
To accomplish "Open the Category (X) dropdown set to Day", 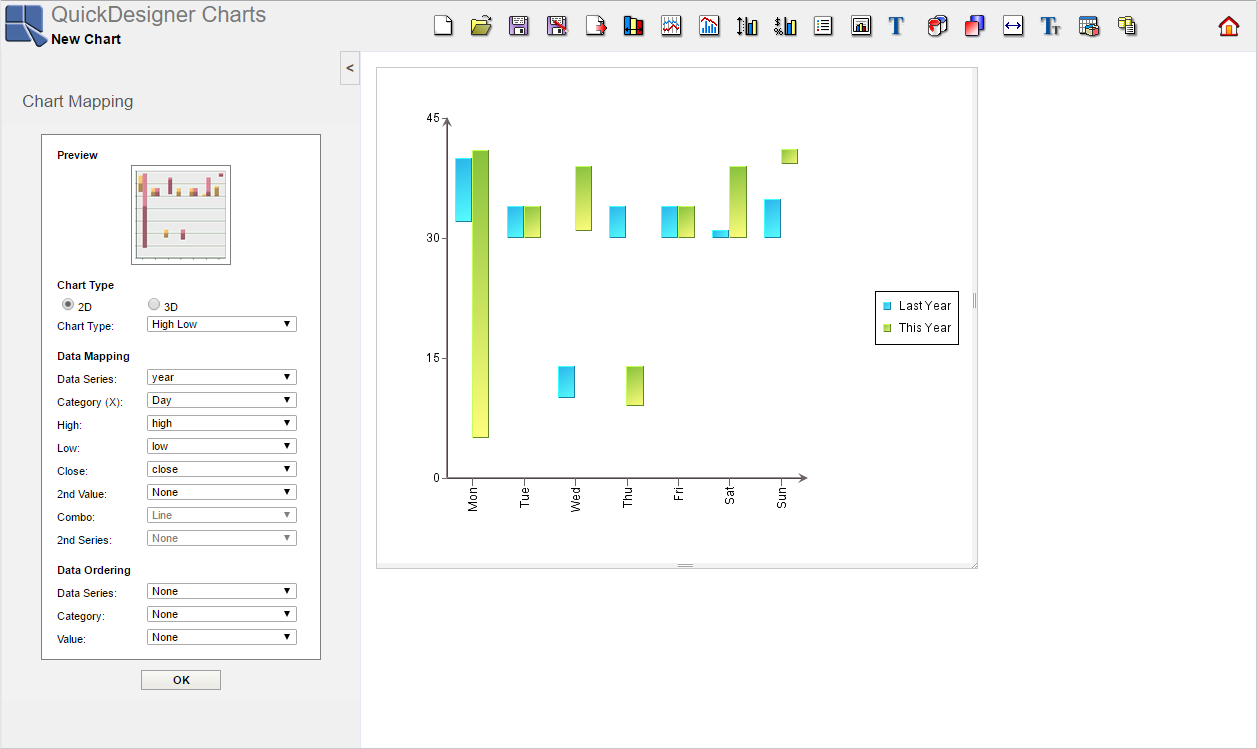I will (x=222, y=401).
